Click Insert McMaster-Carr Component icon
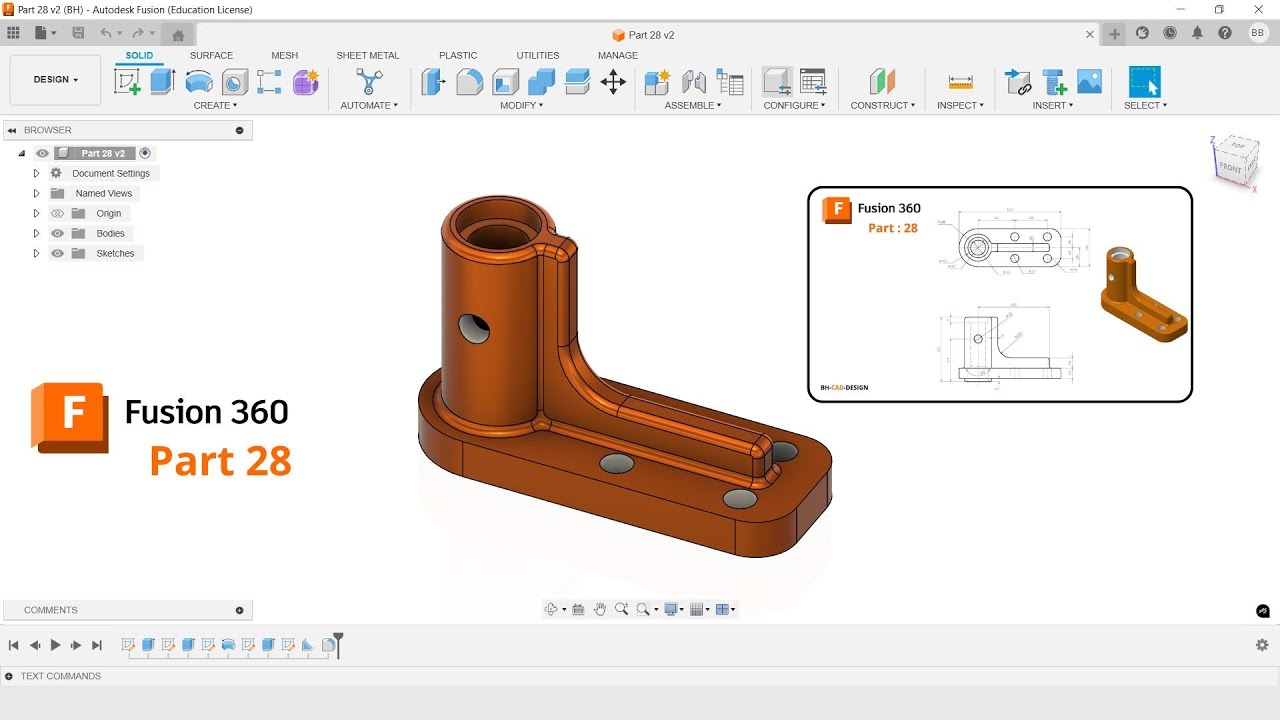1280x720 pixels. click(1054, 82)
